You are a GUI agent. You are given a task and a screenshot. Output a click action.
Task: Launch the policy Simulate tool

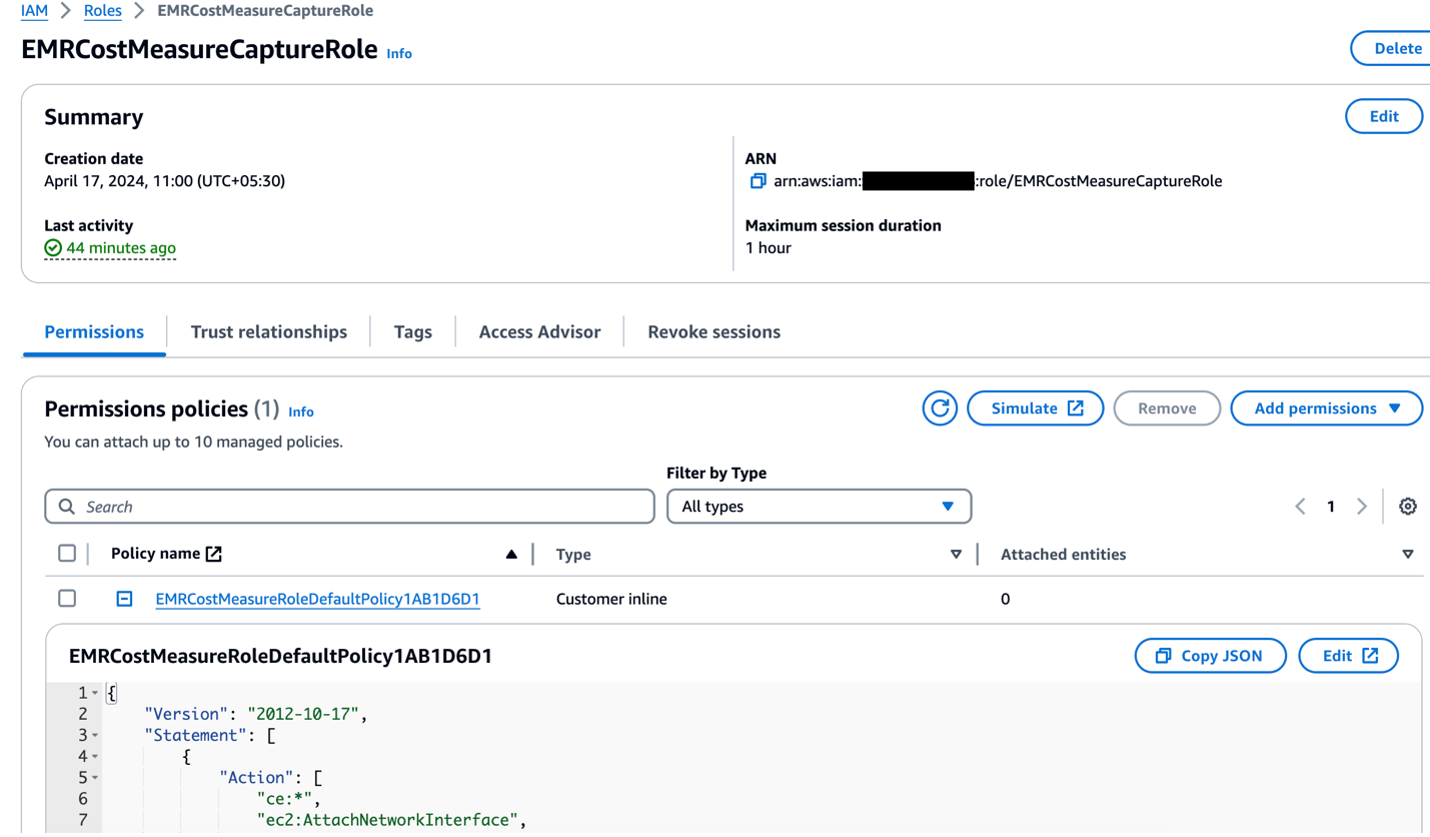pyautogui.click(x=1035, y=408)
